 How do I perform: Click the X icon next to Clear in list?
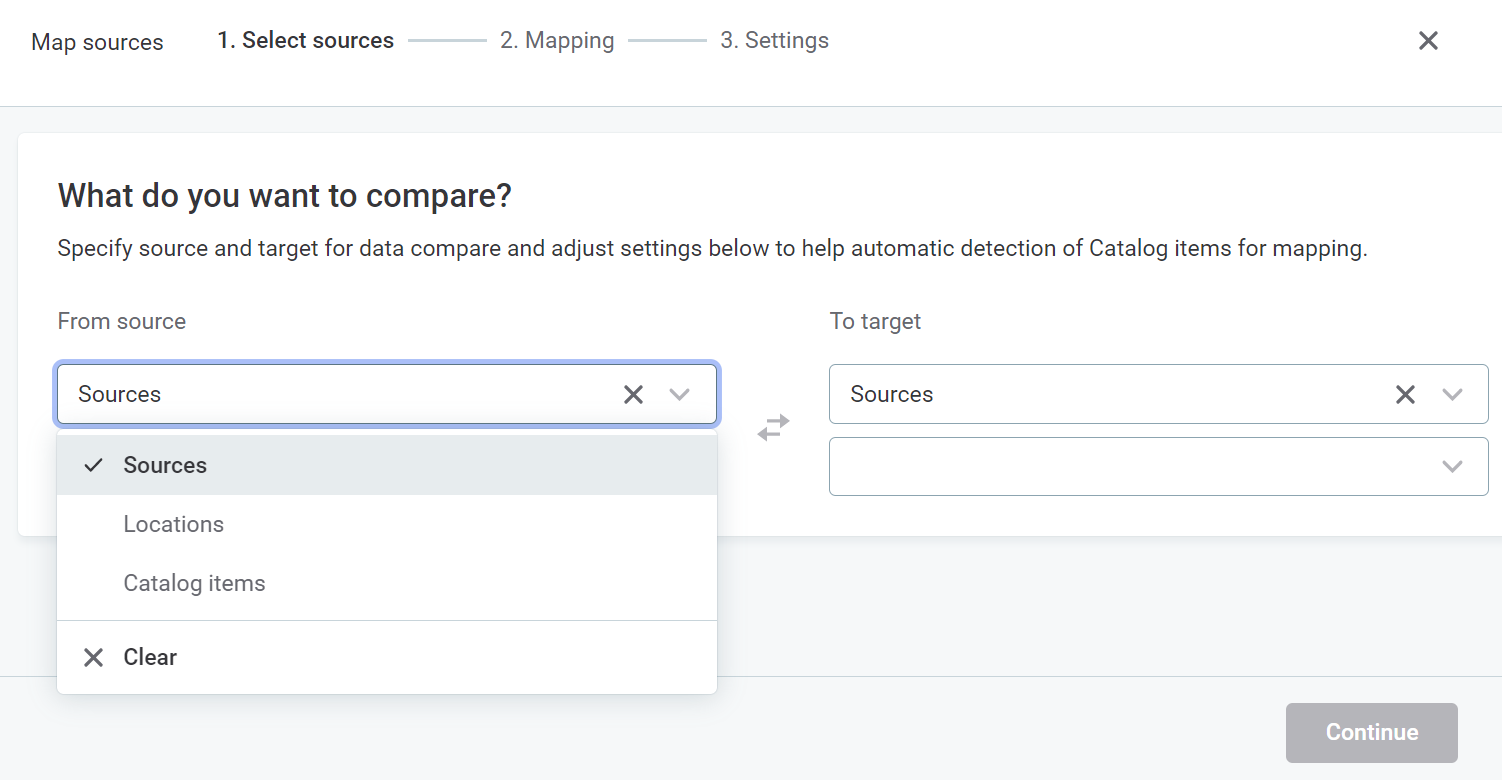94,657
